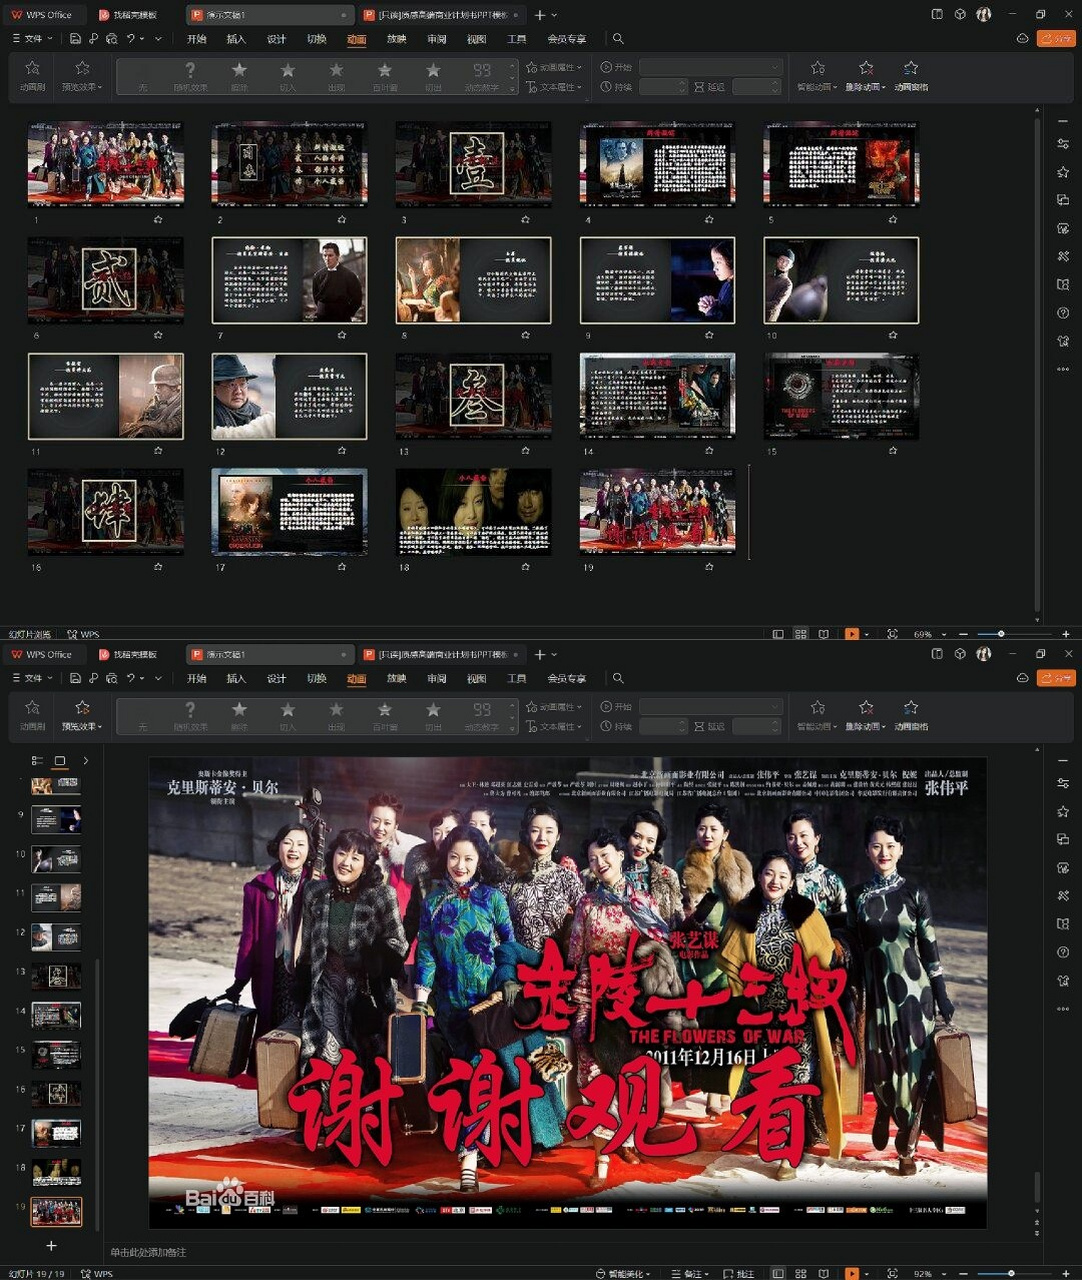Expand the 备注 dropdown in status bar

coord(707,1274)
